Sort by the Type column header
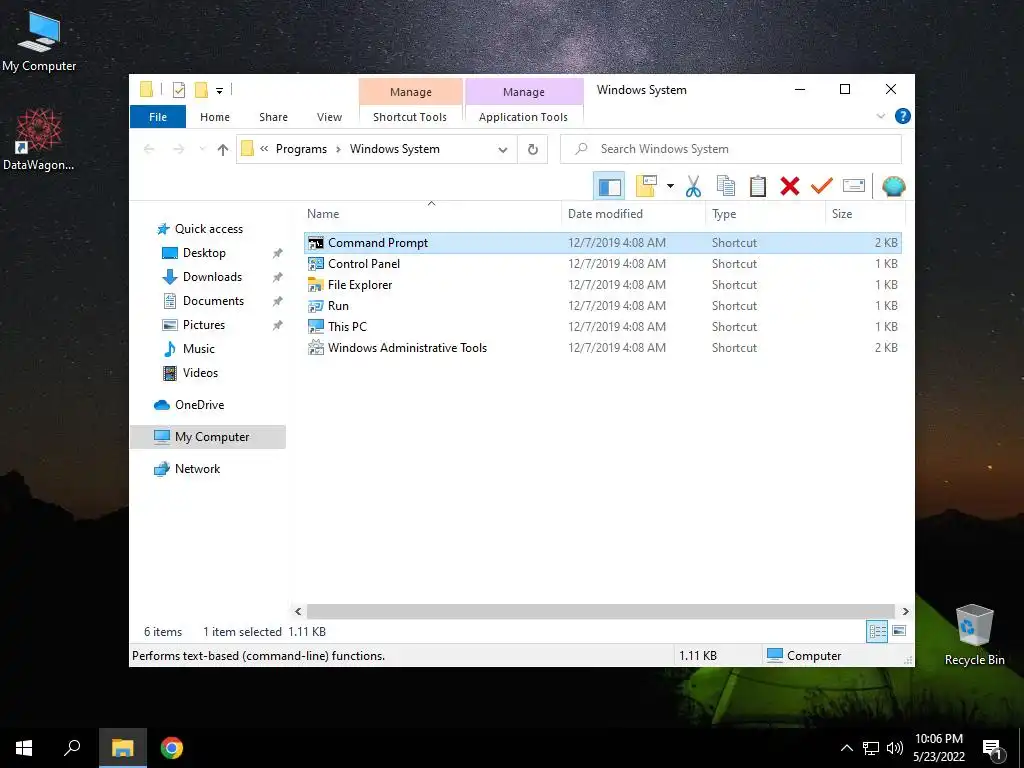Viewport: 1024px width, 768px height. [x=765, y=214]
